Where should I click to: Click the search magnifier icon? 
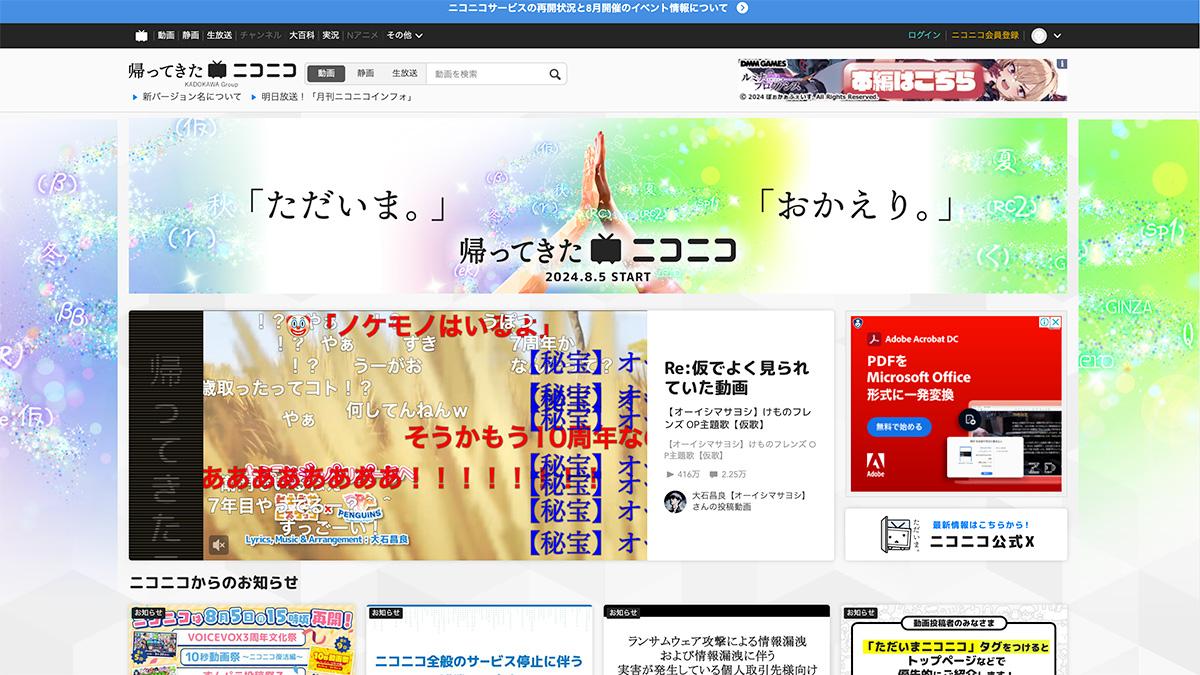554,73
